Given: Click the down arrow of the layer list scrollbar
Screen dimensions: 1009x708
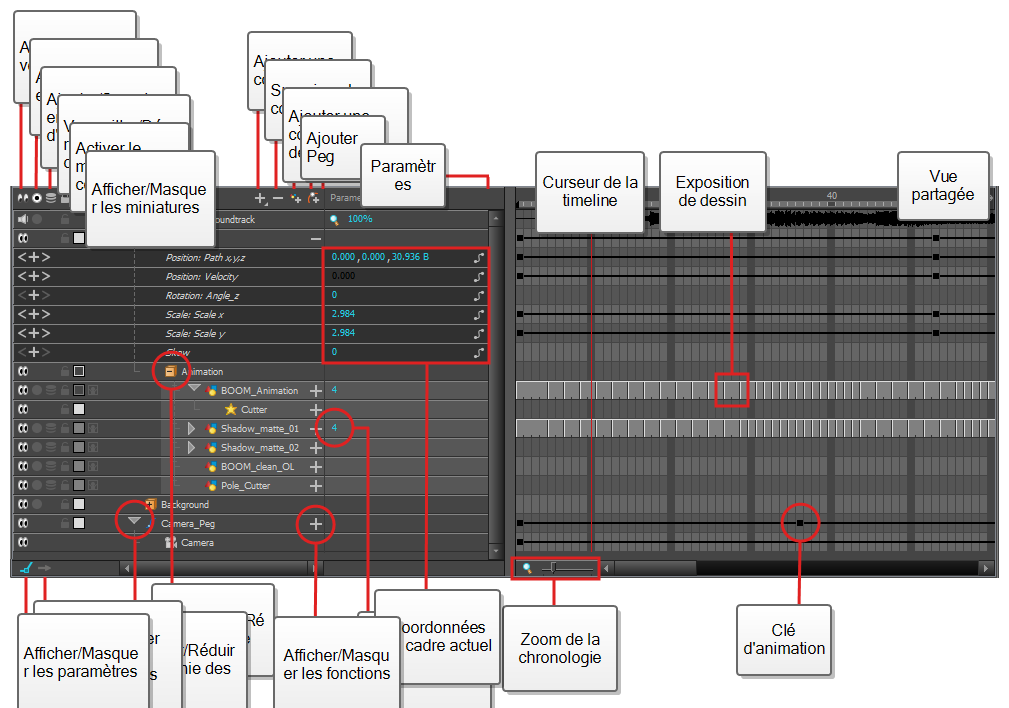Looking at the screenshot, I should (x=495, y=552).
